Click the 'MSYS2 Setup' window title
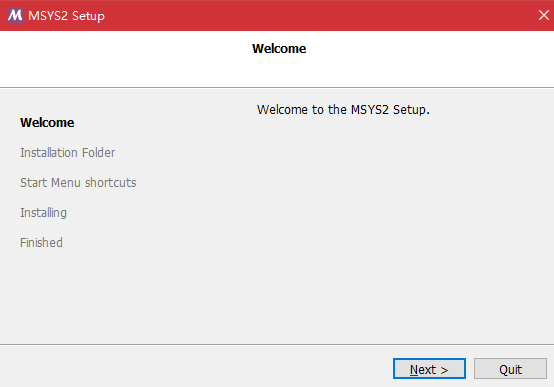Screen dimensions: 554x387 (66, 16)
